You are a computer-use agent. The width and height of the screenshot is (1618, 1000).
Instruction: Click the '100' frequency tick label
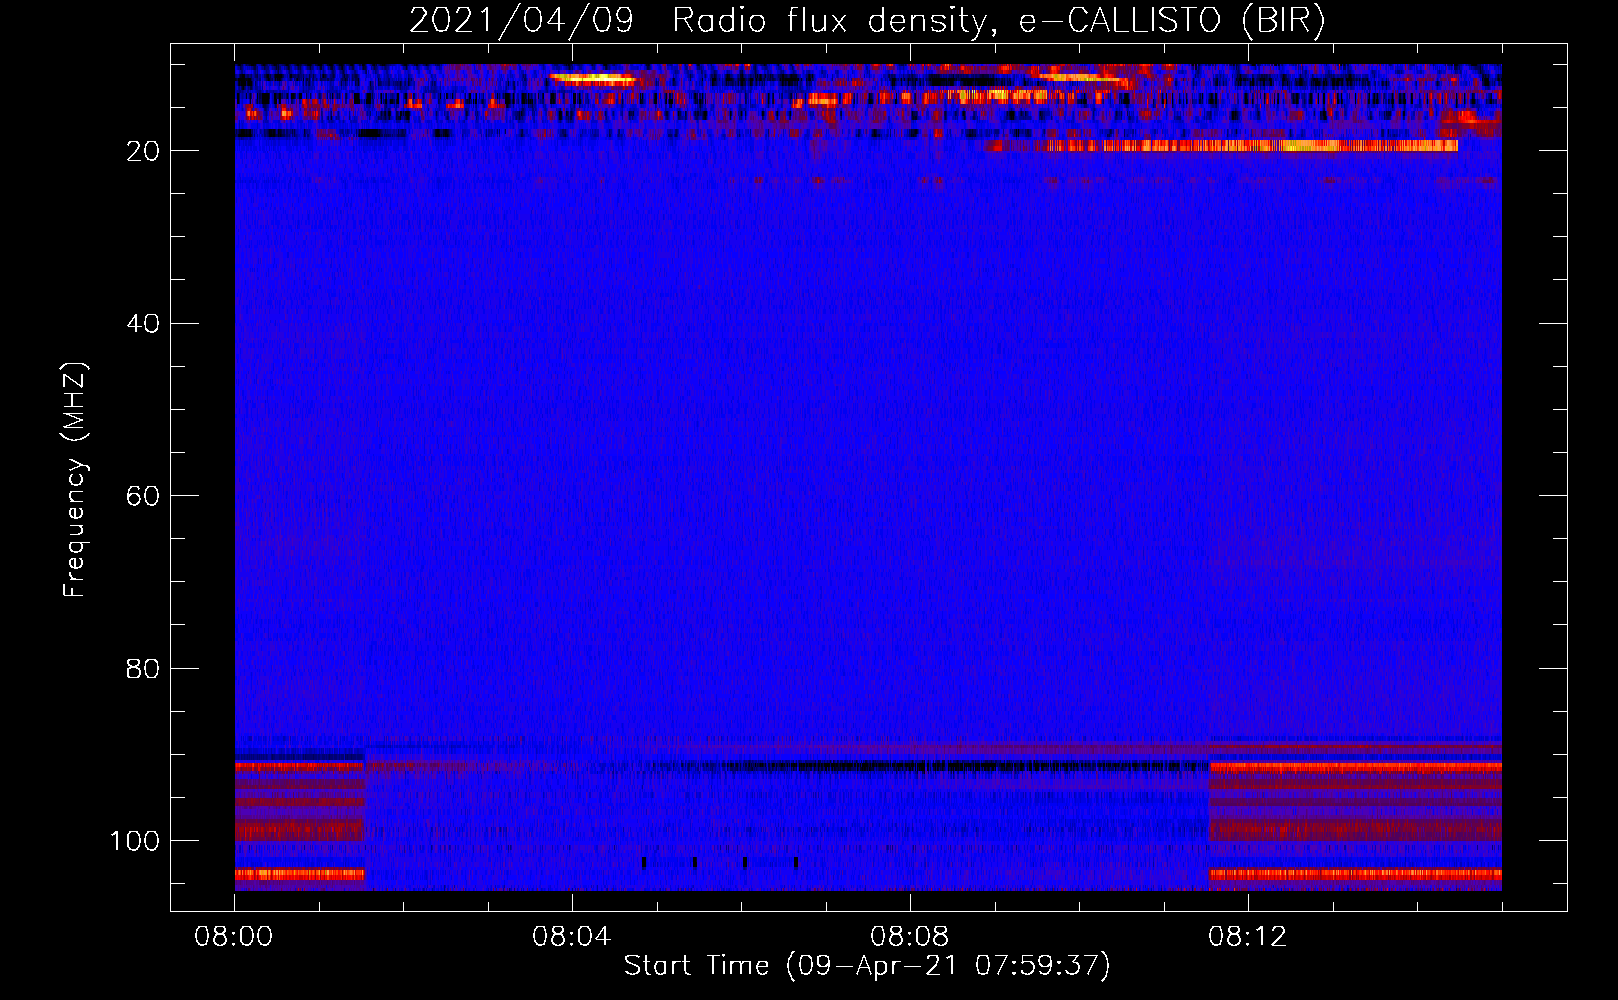(135, 841)
